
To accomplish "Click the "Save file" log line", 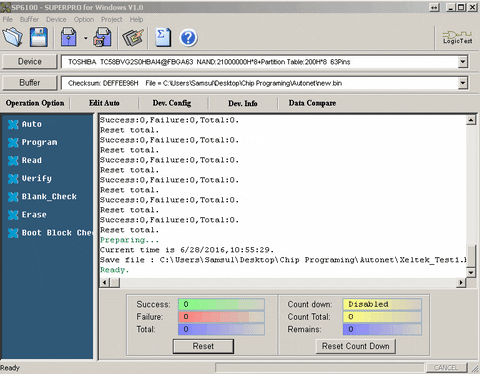I will tap(283, 260).
